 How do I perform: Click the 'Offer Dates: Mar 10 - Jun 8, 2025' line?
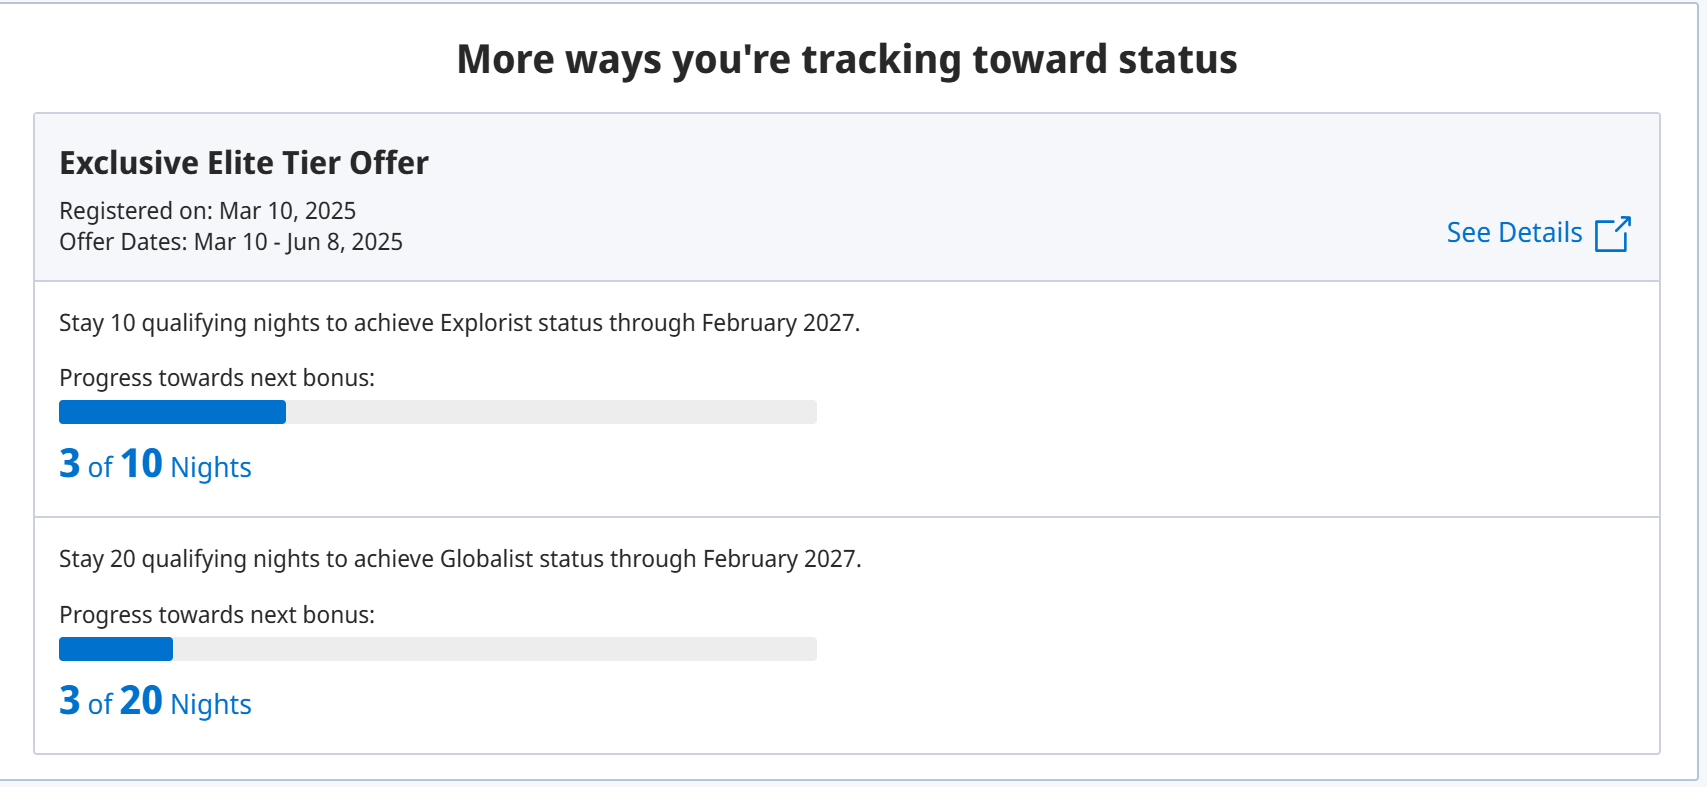coord(231,242)
